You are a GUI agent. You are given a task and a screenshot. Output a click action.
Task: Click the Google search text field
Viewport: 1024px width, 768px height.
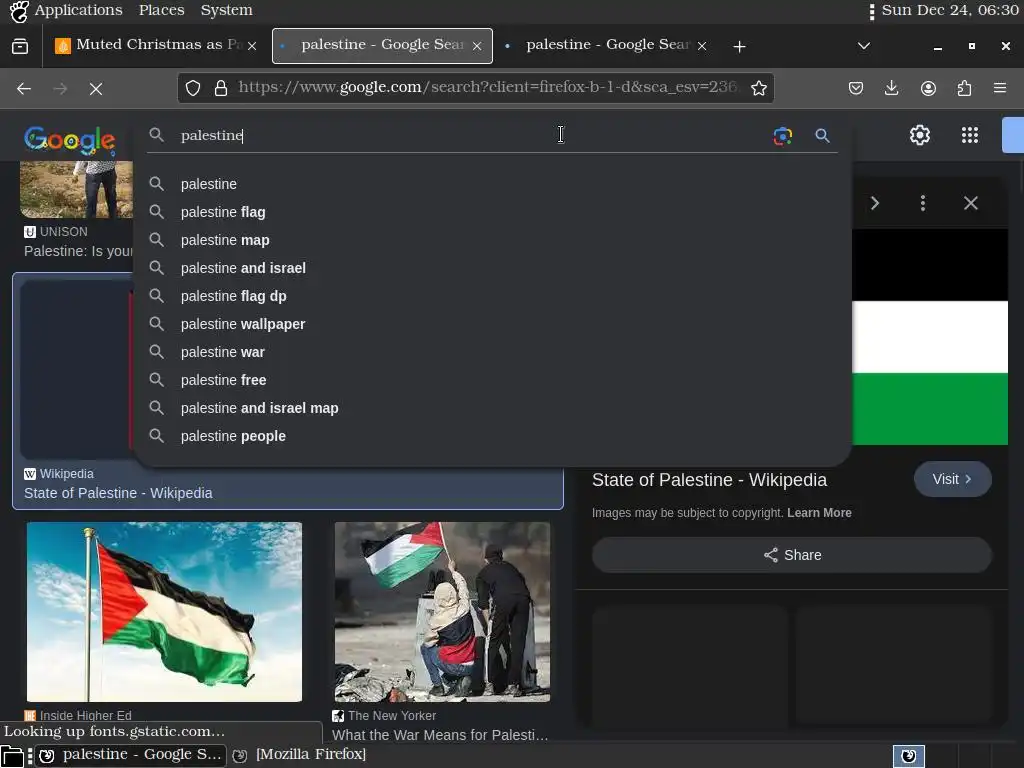(470, 135)
